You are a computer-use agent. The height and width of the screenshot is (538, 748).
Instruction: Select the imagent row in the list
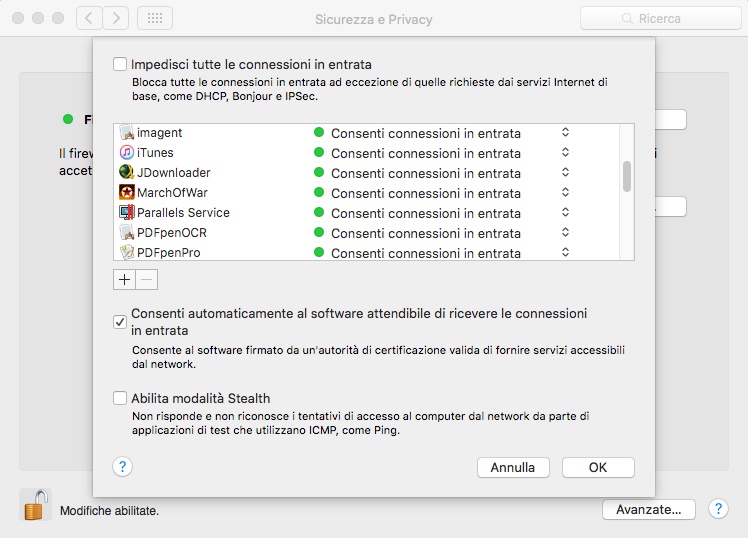[x=366, y=133]
